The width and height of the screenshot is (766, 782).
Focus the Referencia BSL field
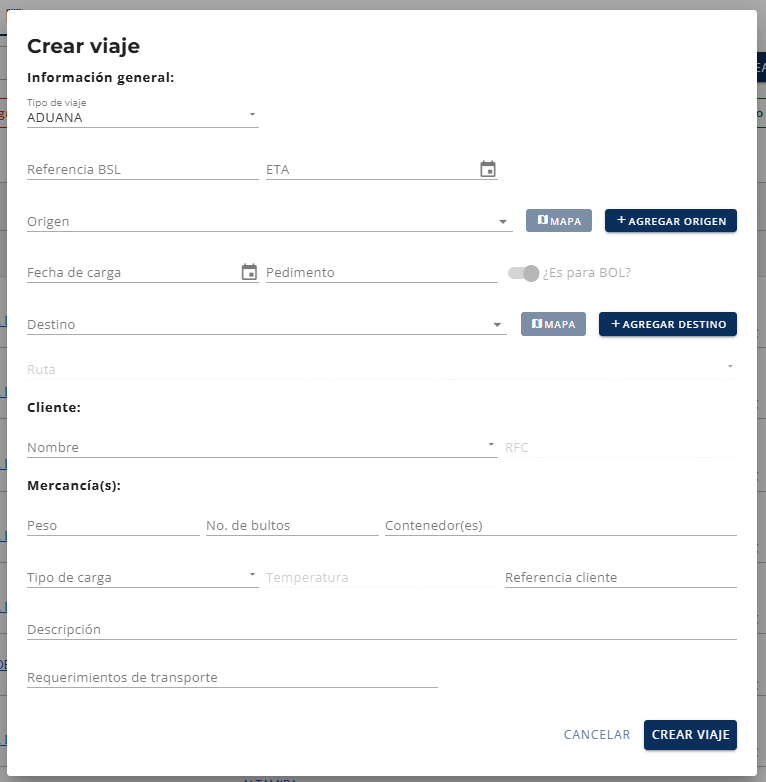(x=143, y=170)
